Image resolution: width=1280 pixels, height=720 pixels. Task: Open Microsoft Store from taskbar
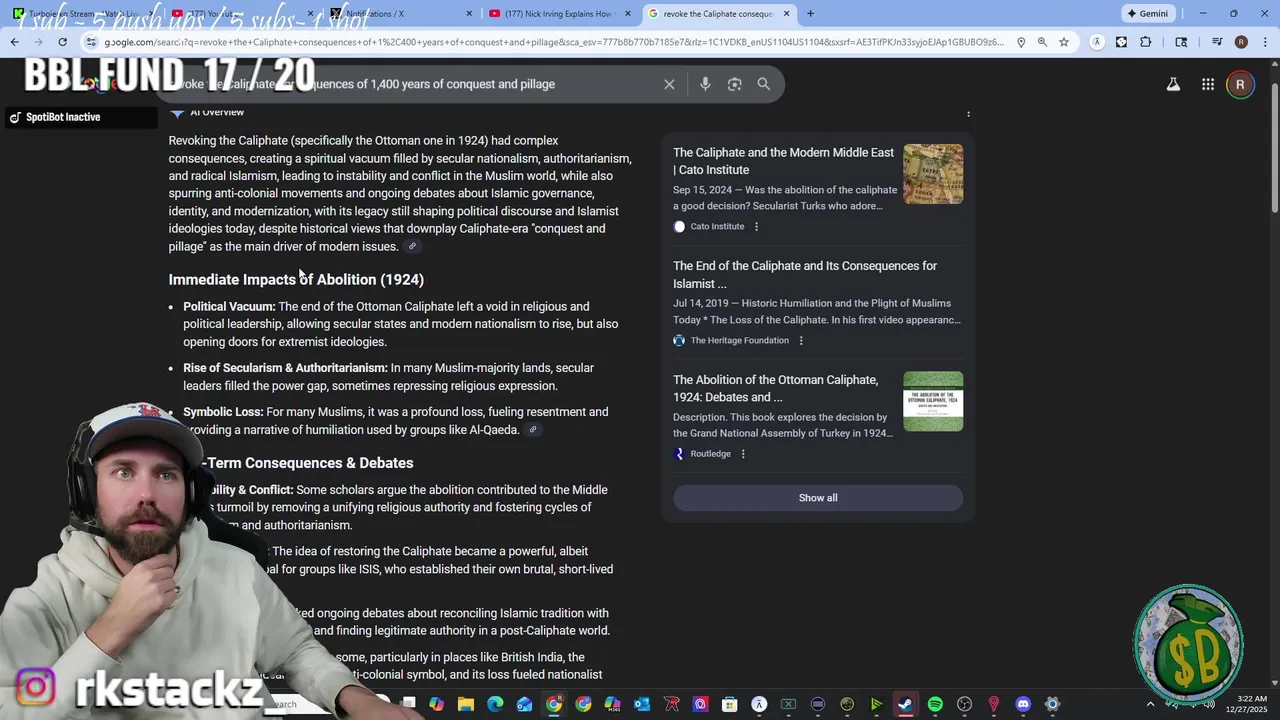tap(730, 705)
